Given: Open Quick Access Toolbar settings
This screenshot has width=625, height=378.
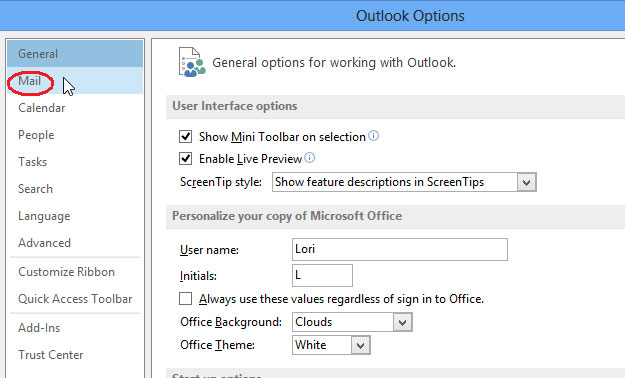Looking at the screenshot, I should [75, 299].
